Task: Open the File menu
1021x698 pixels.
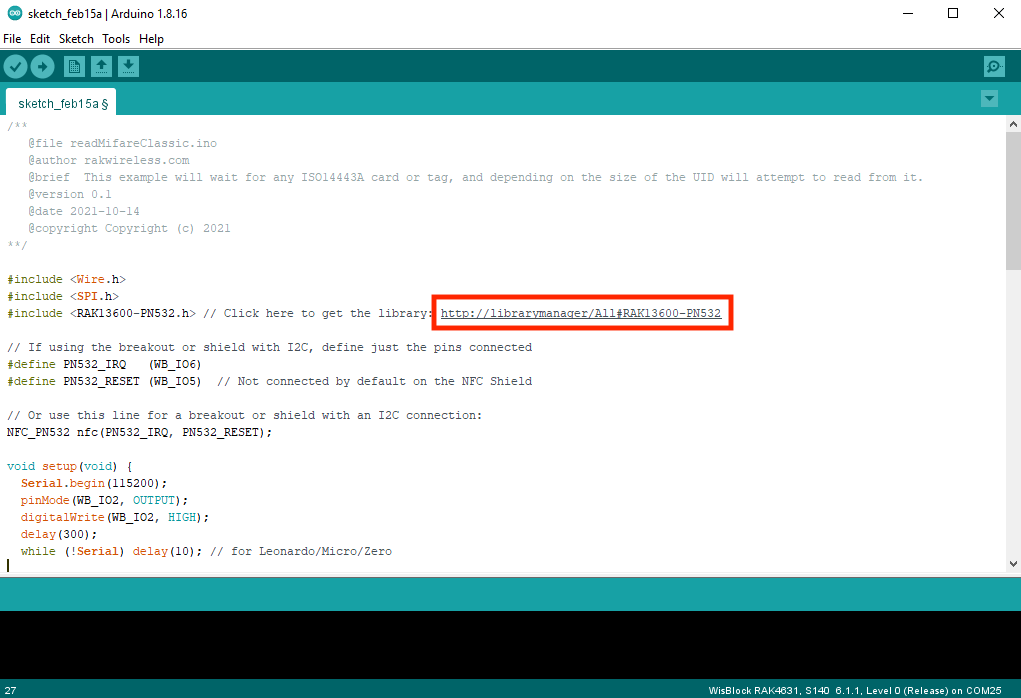Action: [x=12, y=39]
